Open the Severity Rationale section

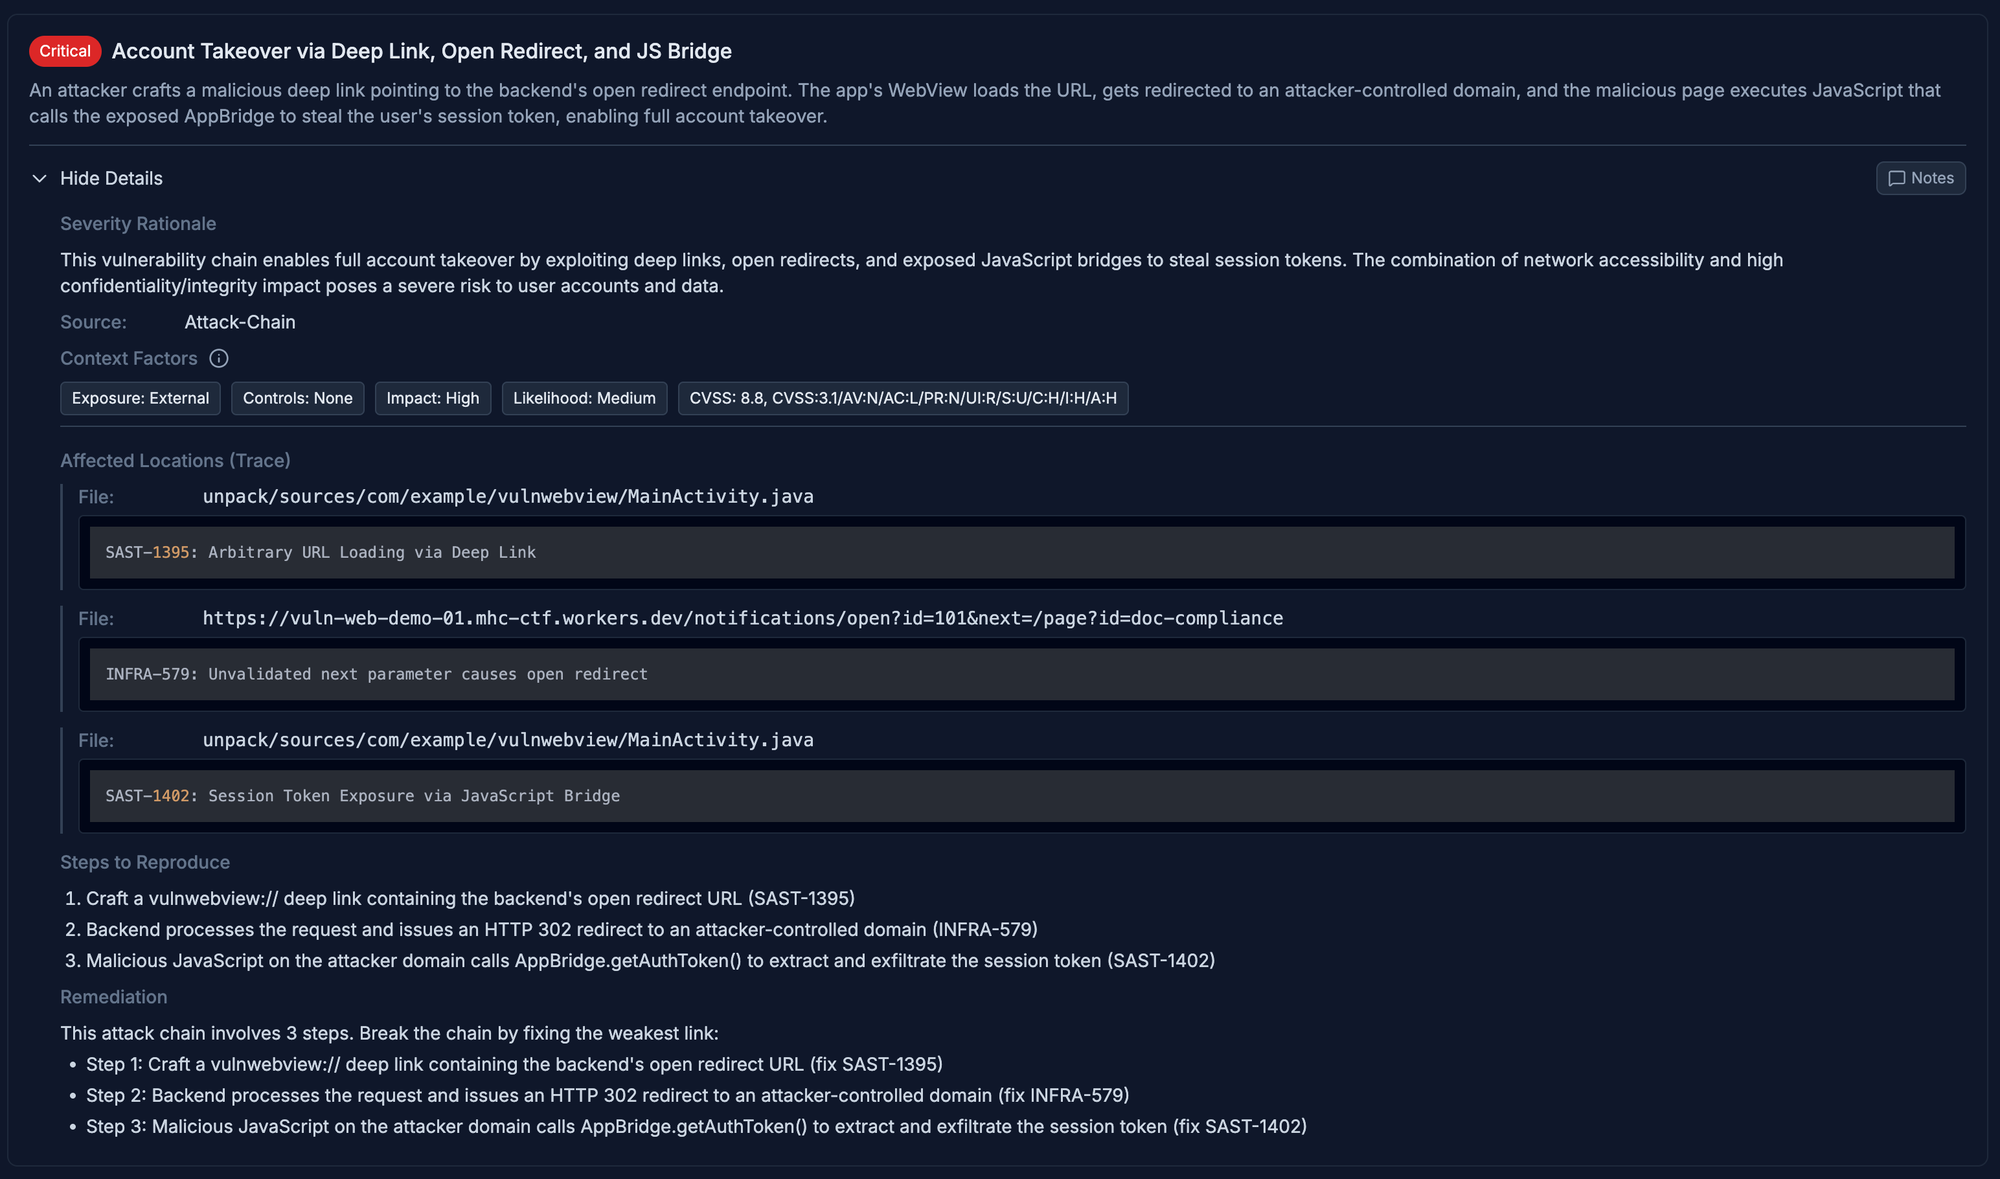pyautogui.click(x=138, y=223)
